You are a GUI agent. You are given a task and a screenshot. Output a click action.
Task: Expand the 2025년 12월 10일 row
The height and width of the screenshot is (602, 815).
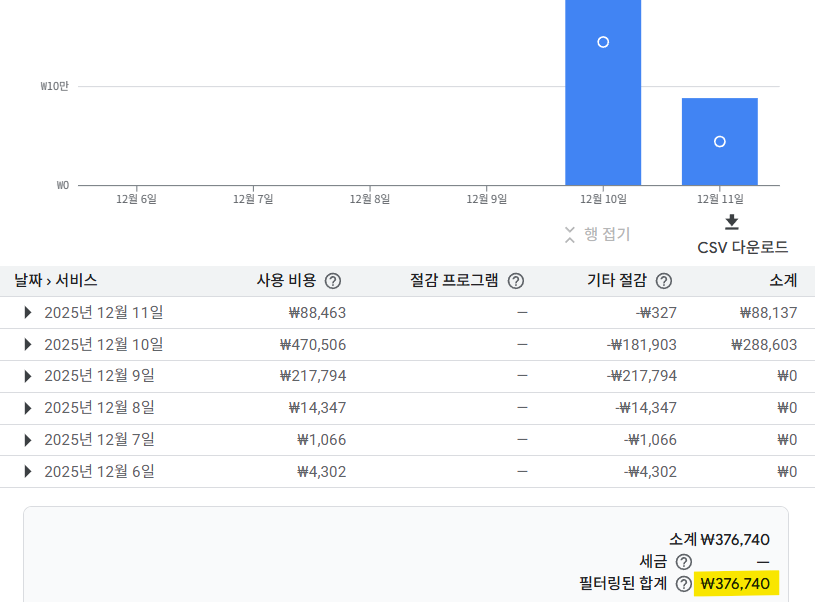click(x=28, y=345)
